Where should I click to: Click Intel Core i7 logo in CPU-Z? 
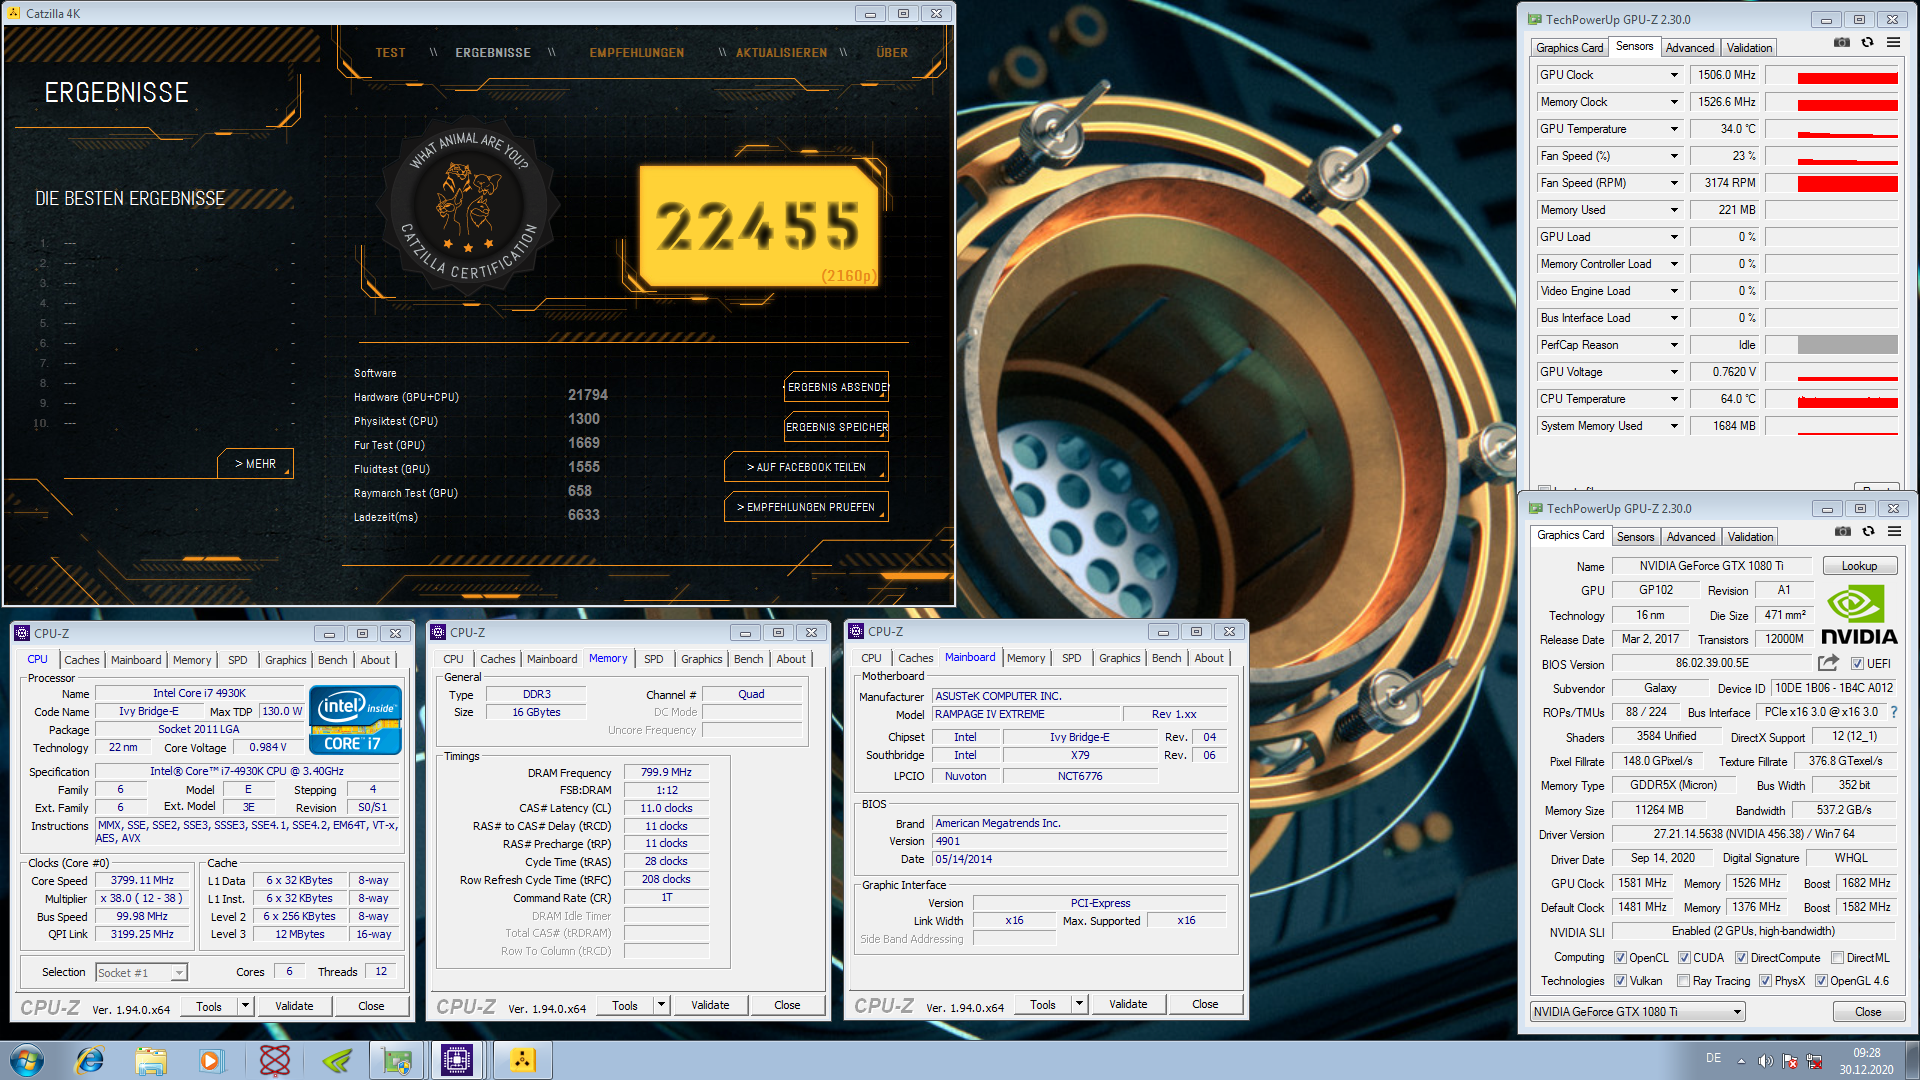356,719
